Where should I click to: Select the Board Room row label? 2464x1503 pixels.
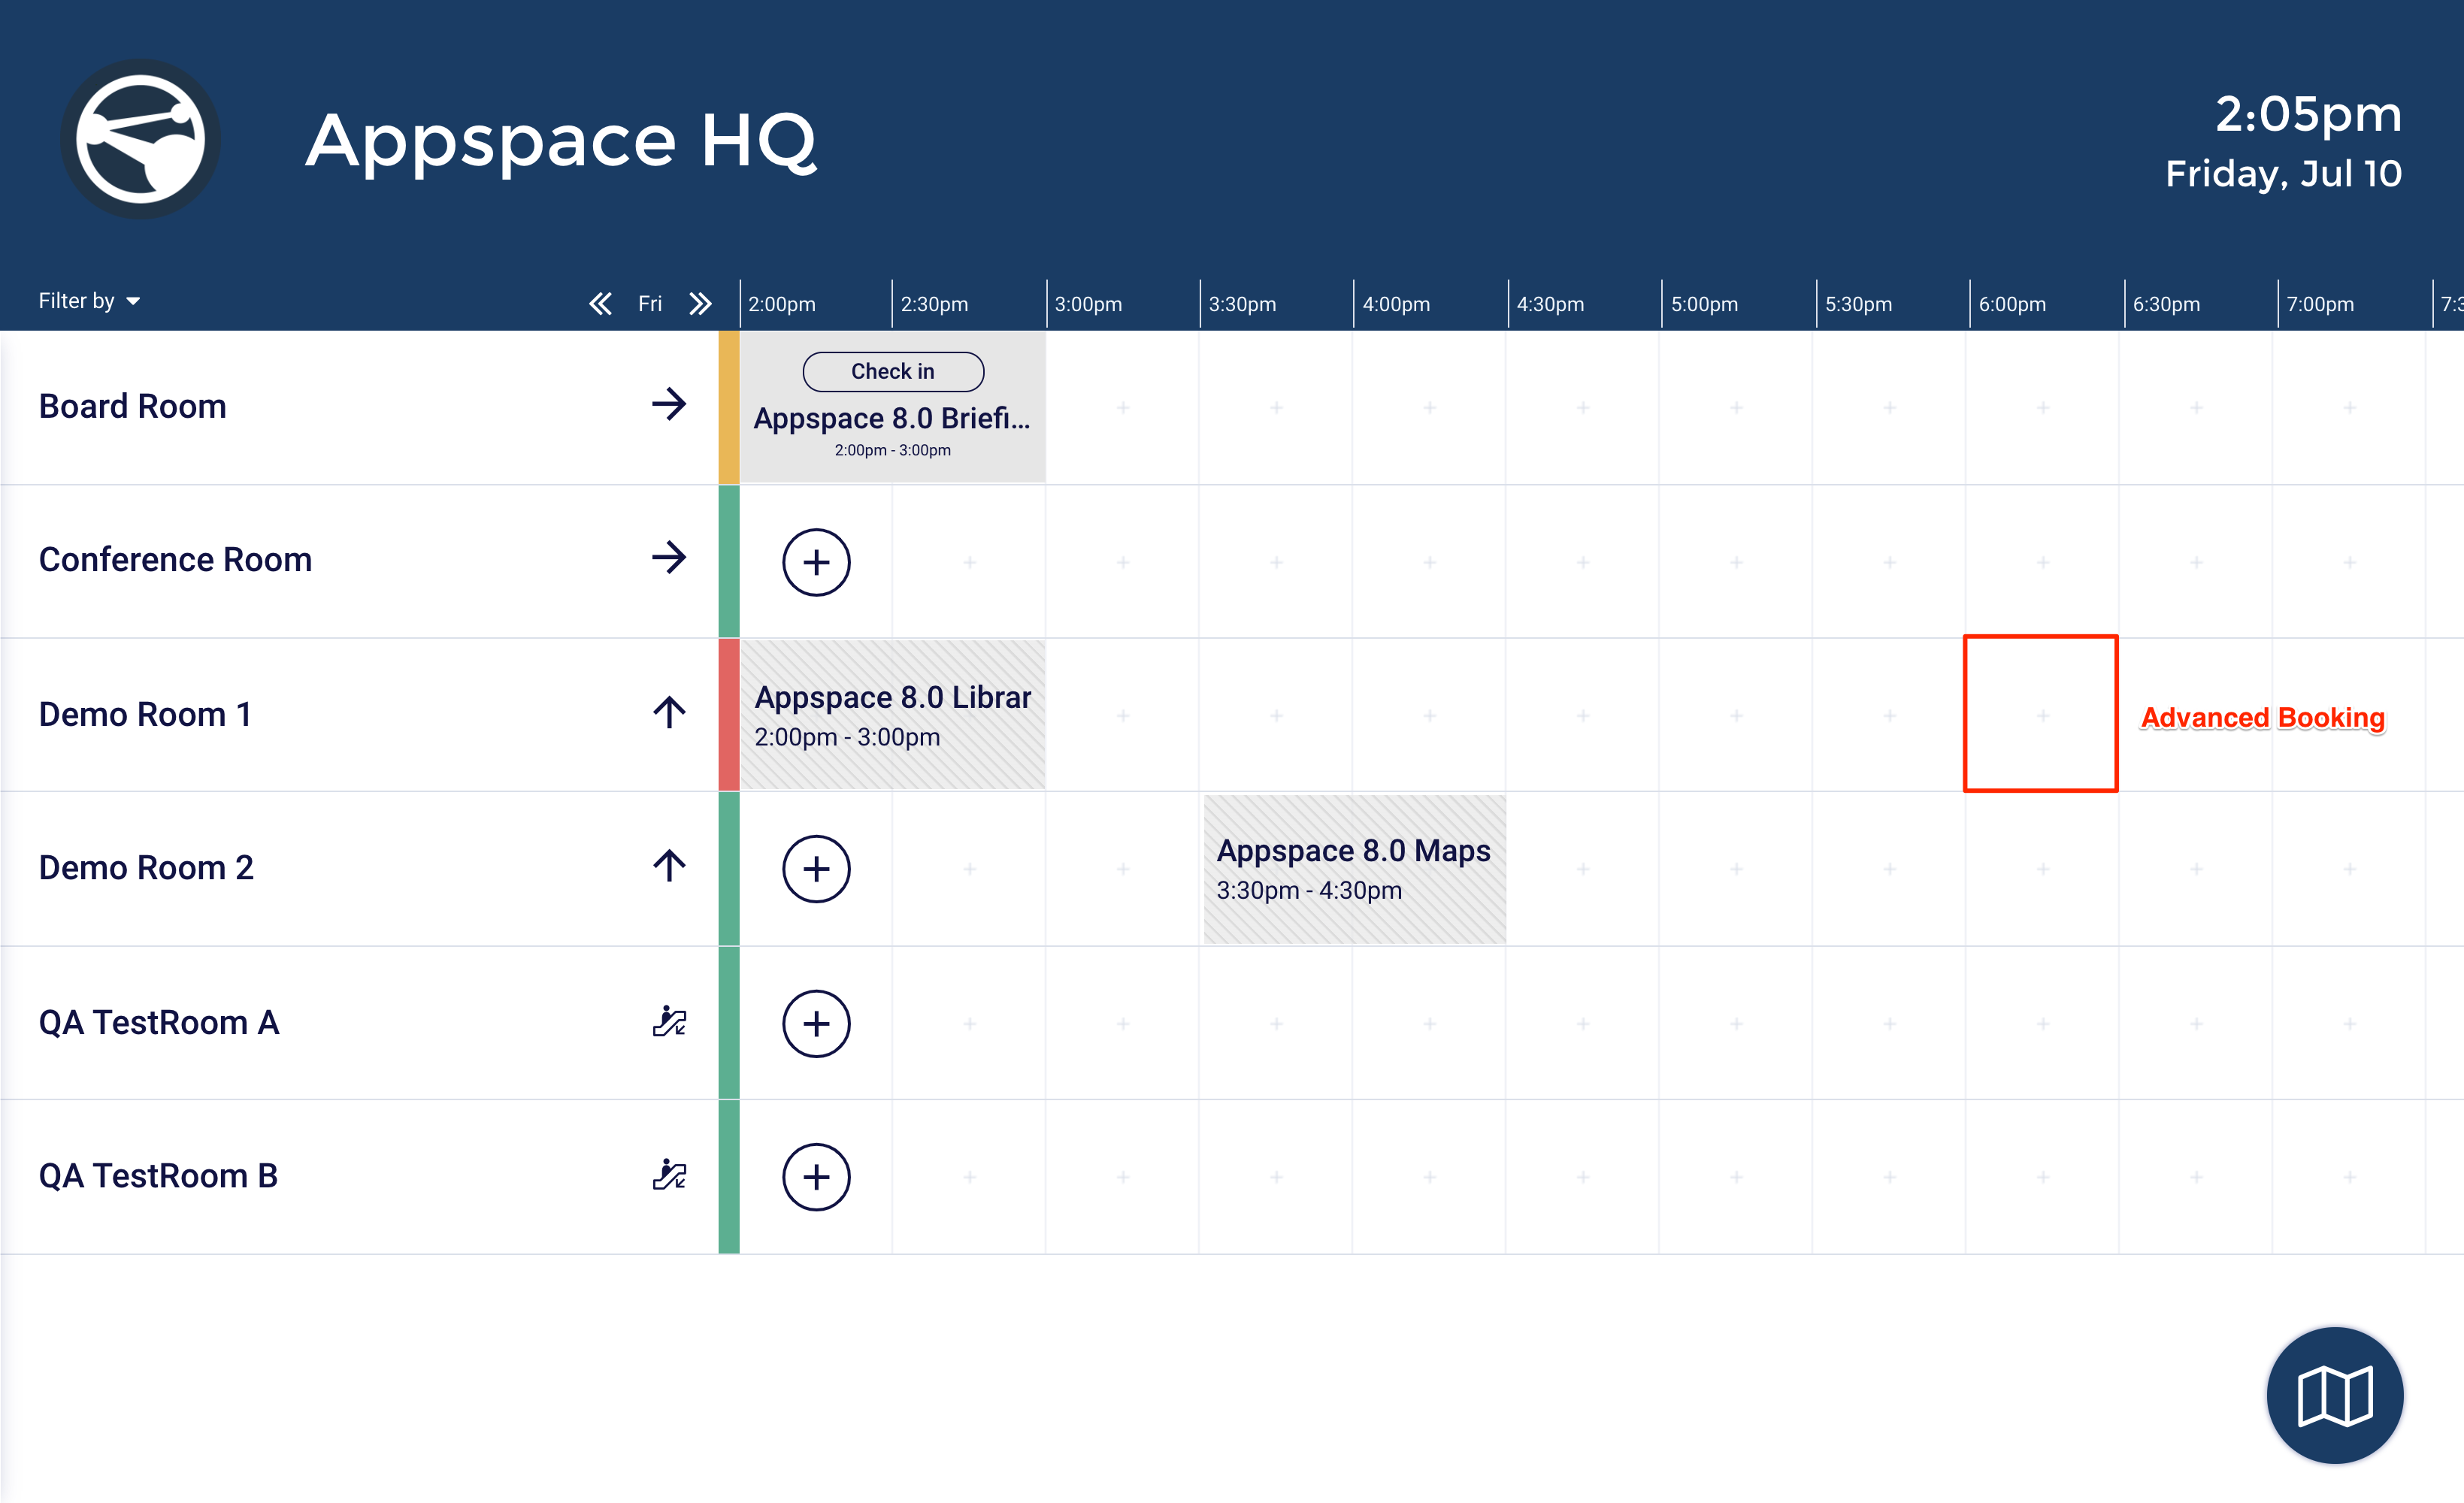click(x=132, y=406)
